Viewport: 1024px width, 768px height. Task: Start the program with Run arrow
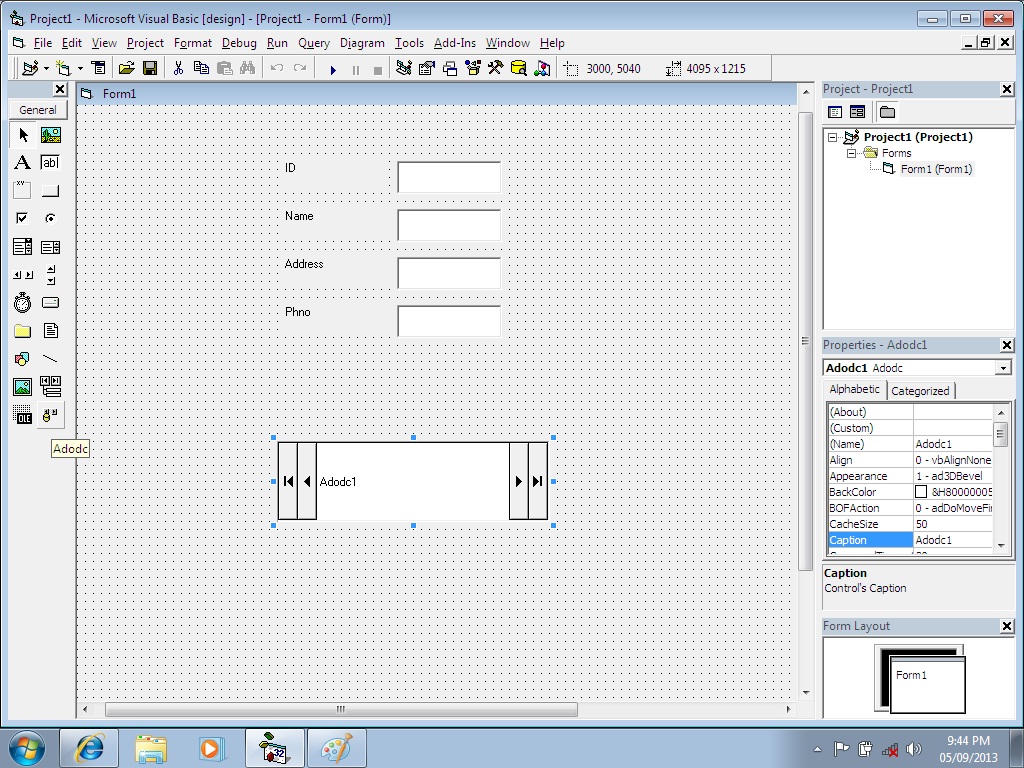point(333,69)
